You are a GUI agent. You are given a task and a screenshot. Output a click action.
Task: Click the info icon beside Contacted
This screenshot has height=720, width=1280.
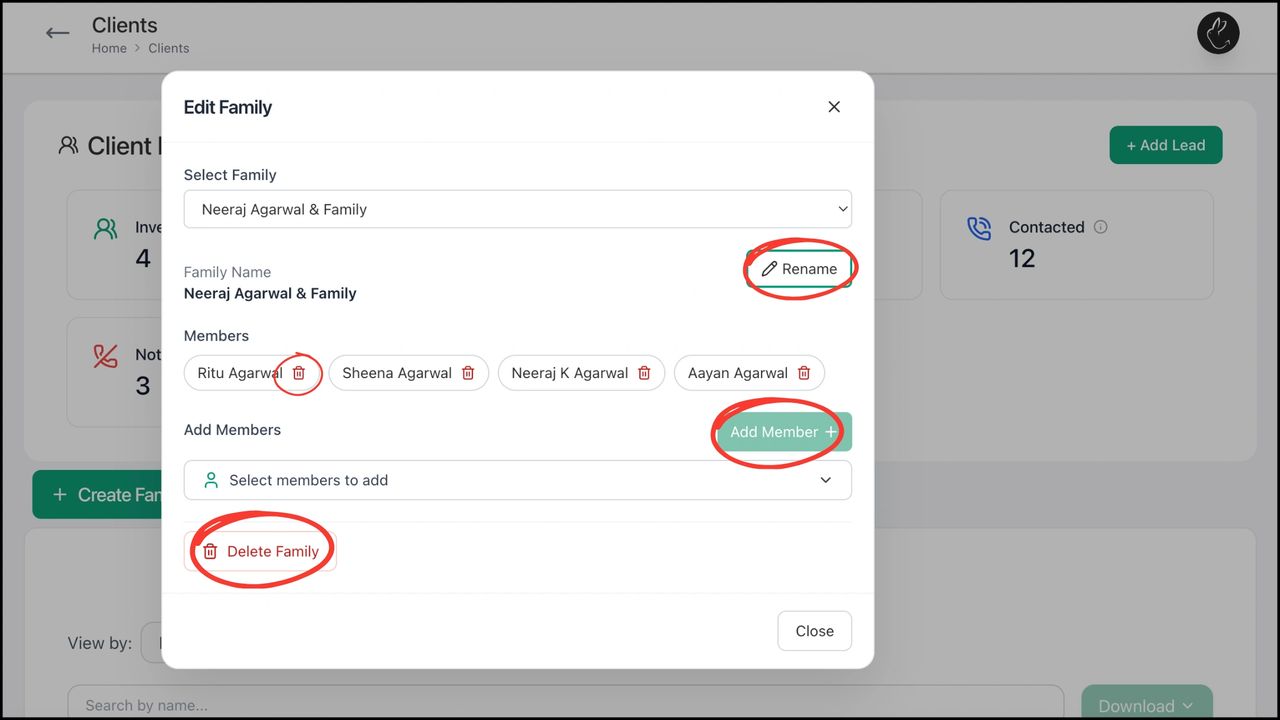point(1101,227)
